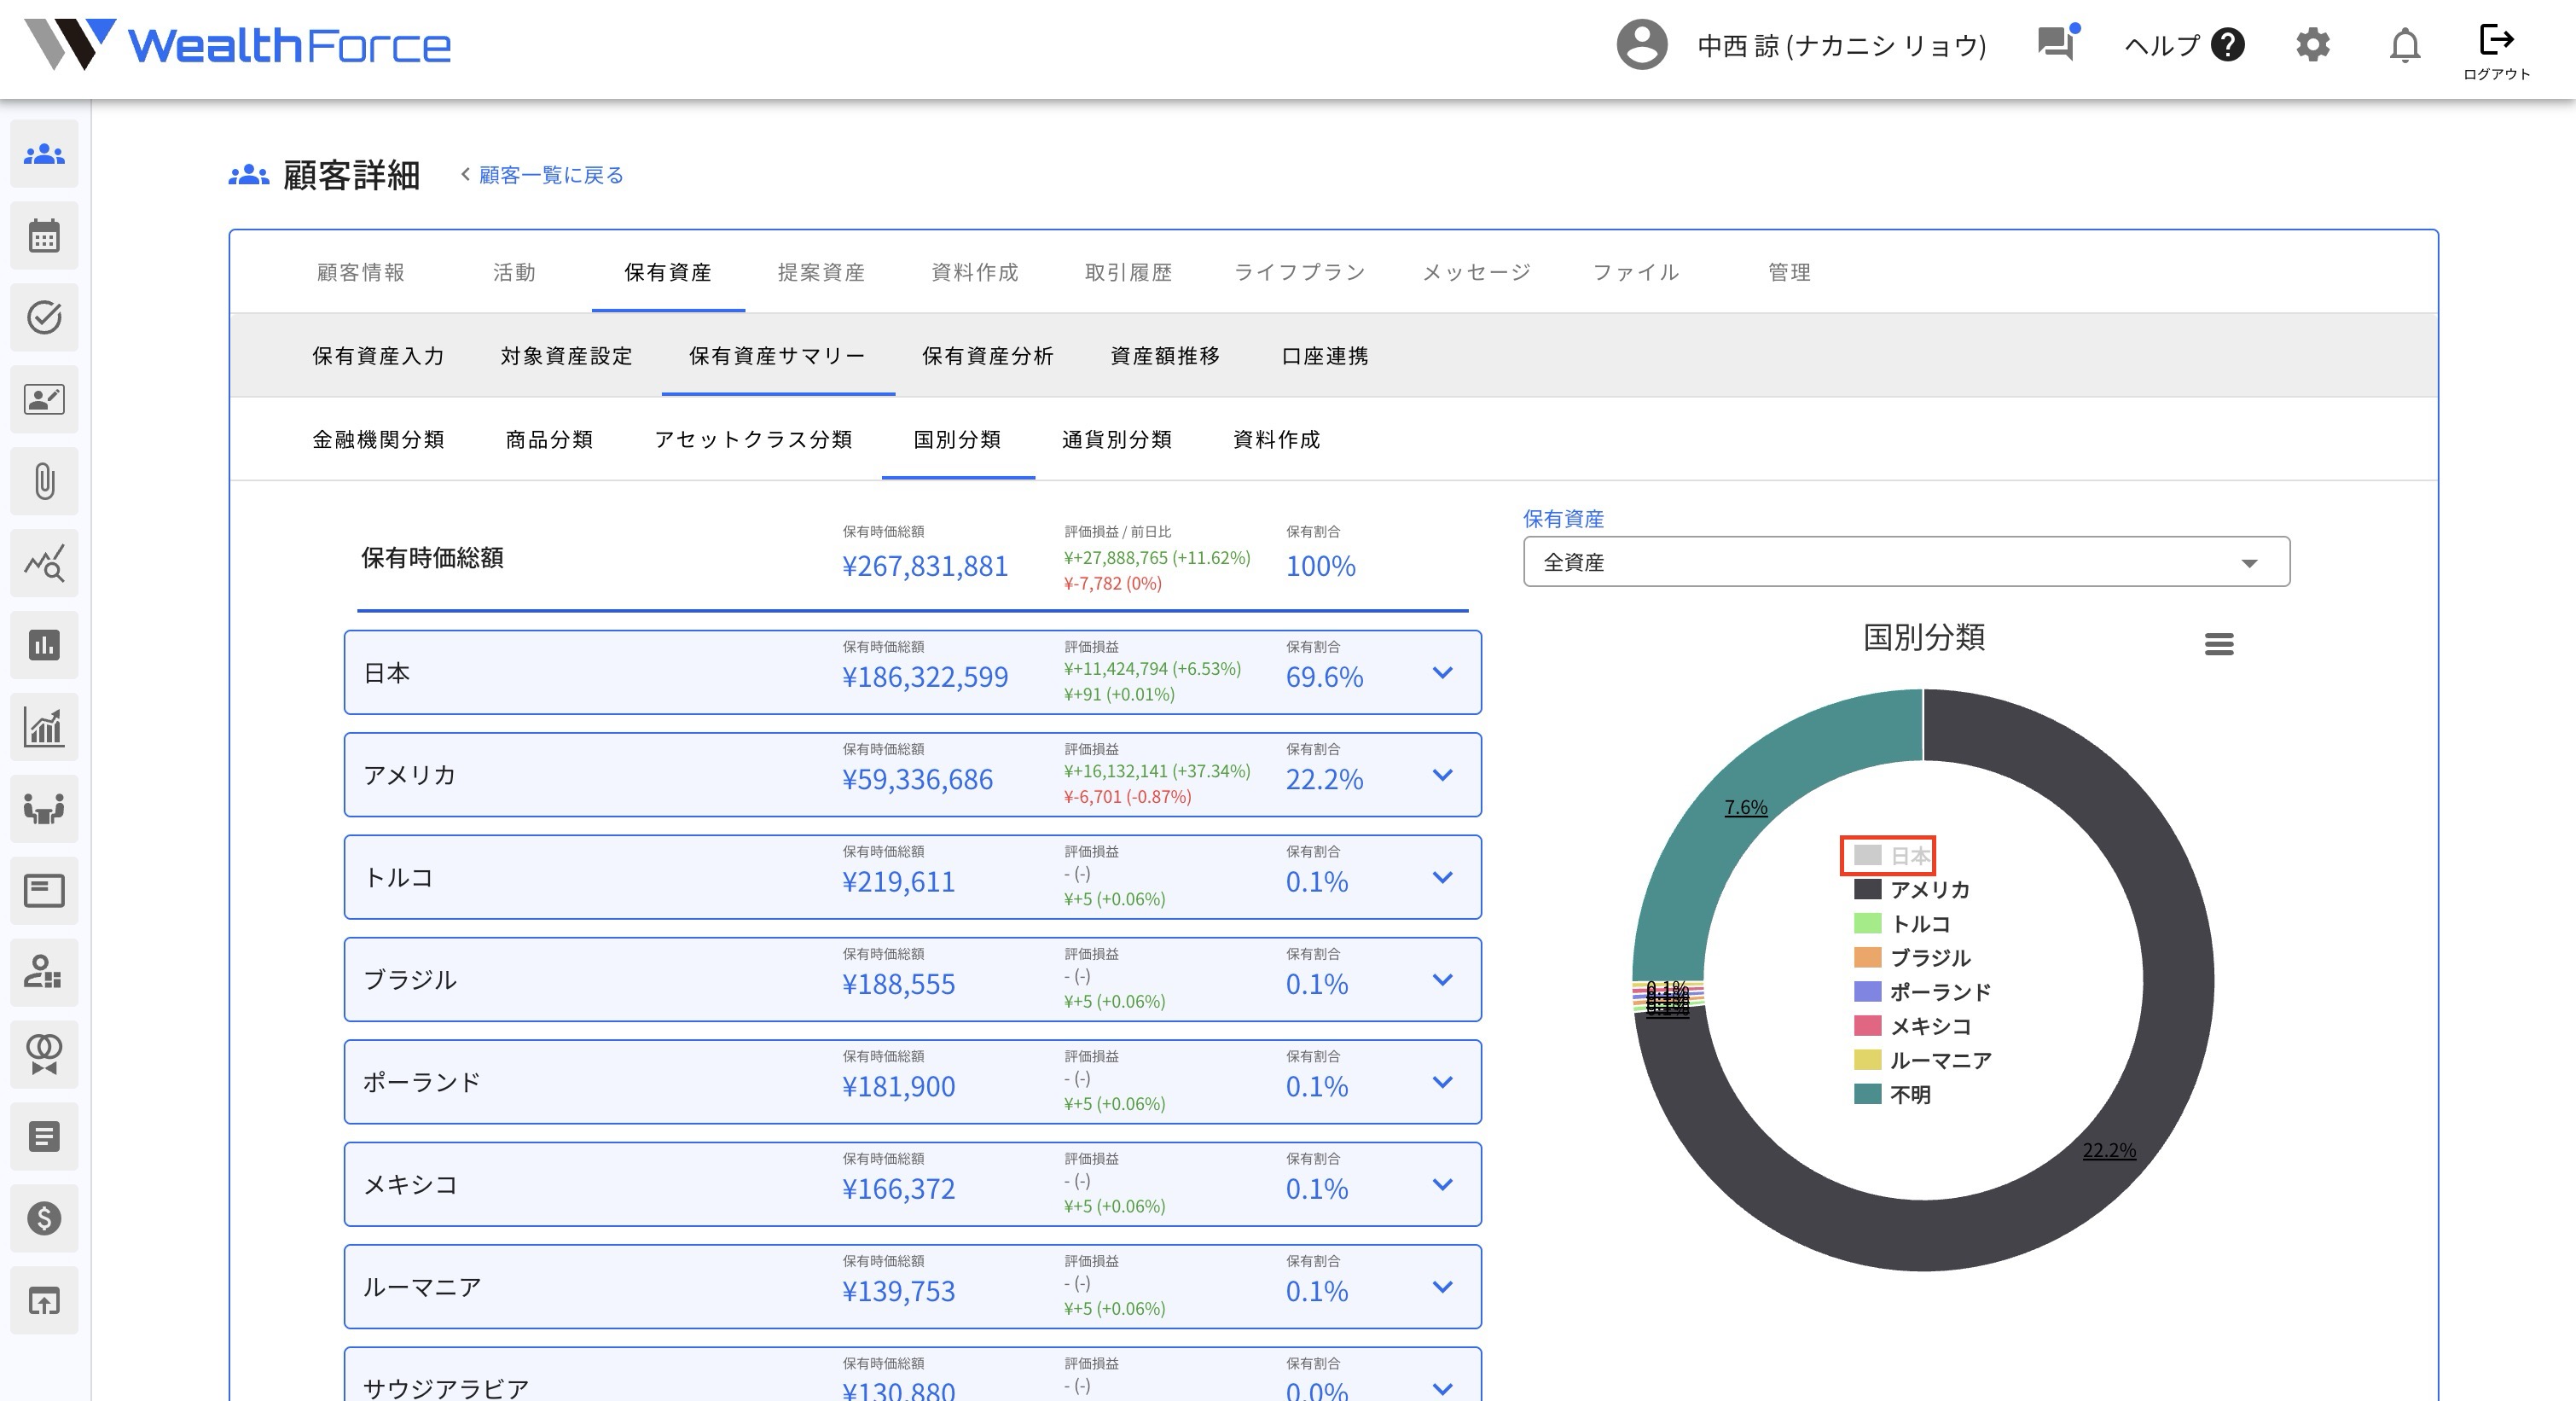2576x1401 pixels.
Task: Click the 22.2% chart data label
Action: (2109, 1150)
